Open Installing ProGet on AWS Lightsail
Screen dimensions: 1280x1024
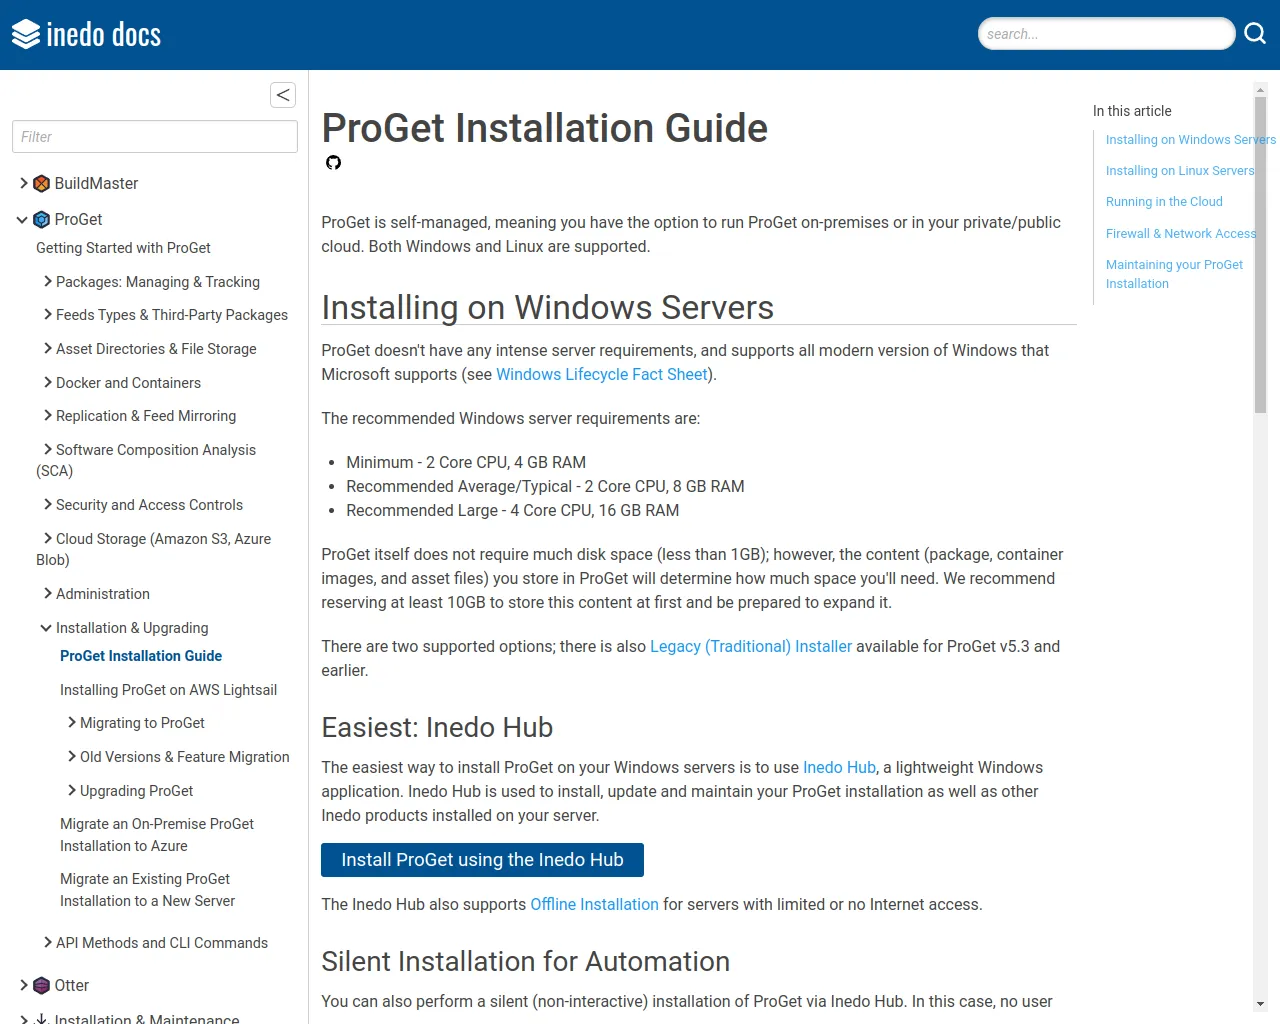168,690
